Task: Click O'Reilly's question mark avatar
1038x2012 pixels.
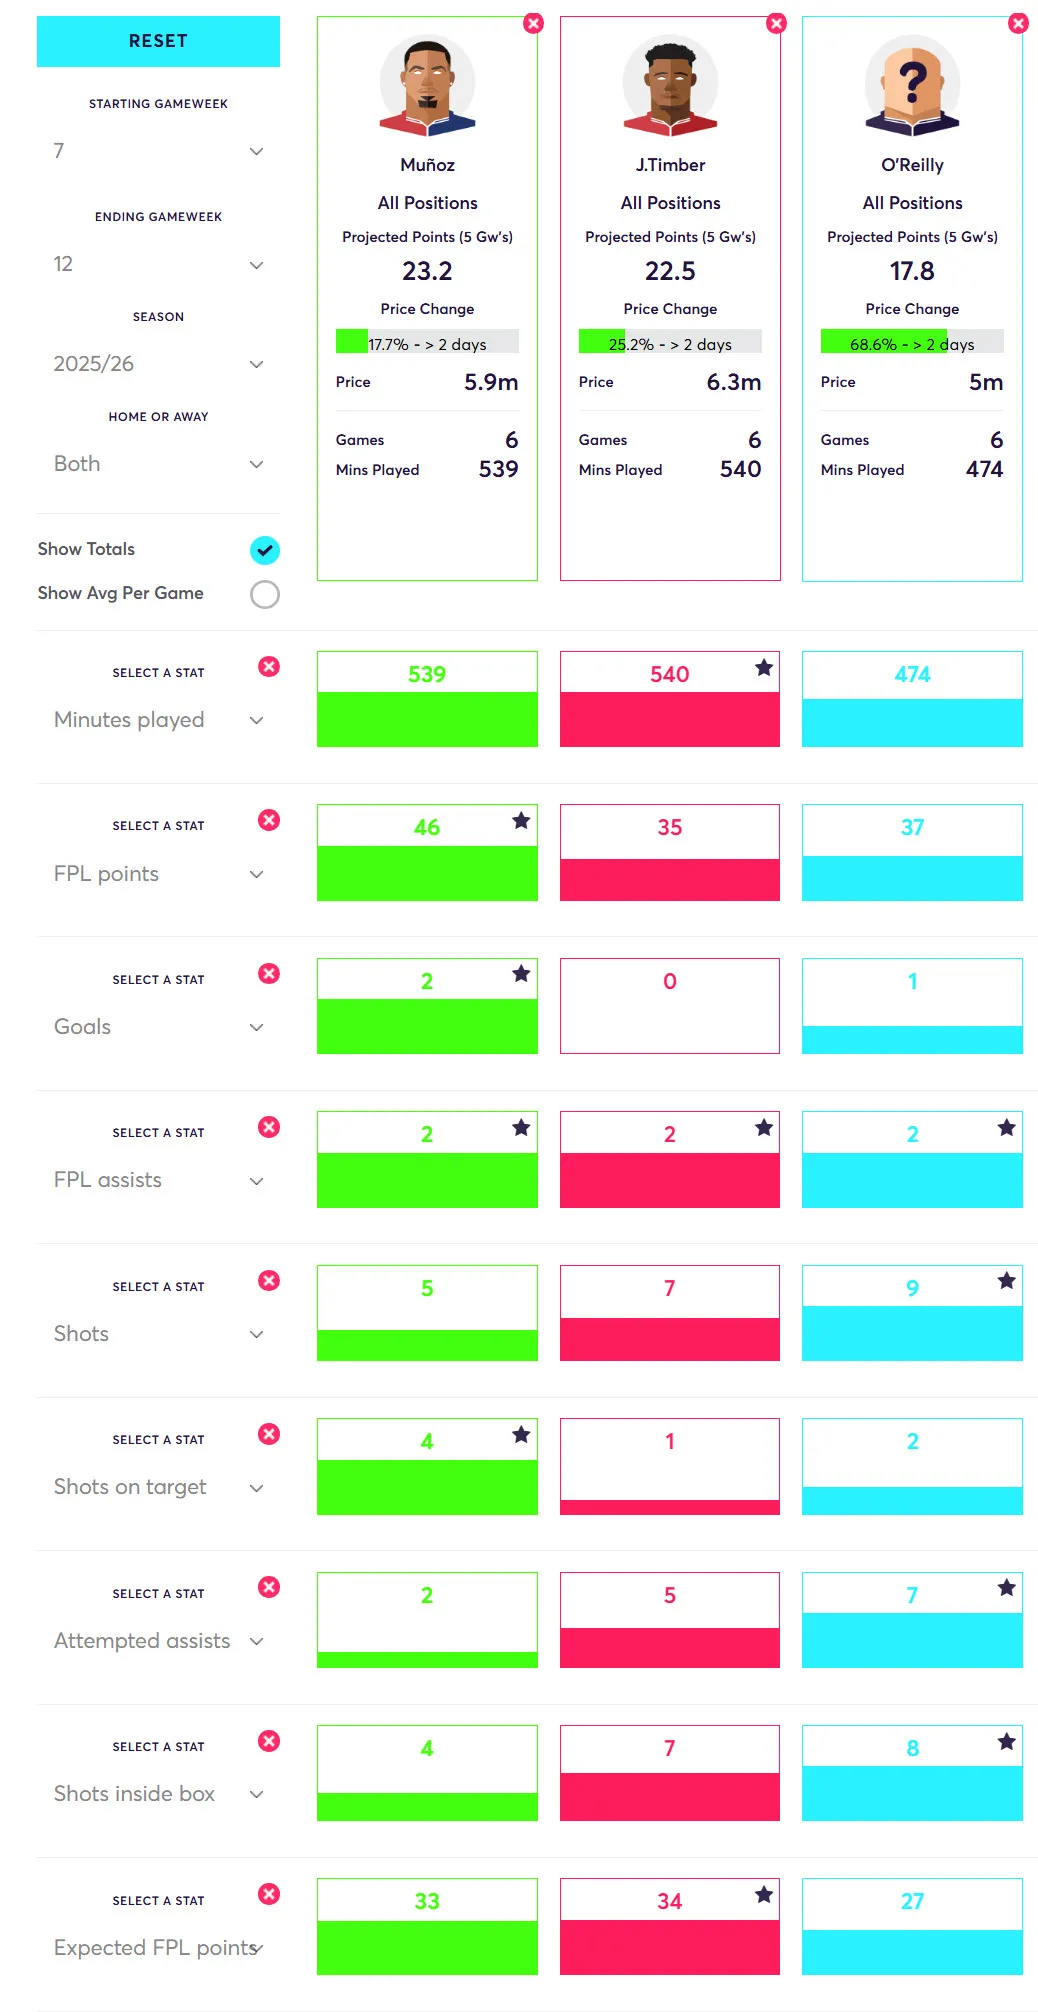Action: coord(911,86)
